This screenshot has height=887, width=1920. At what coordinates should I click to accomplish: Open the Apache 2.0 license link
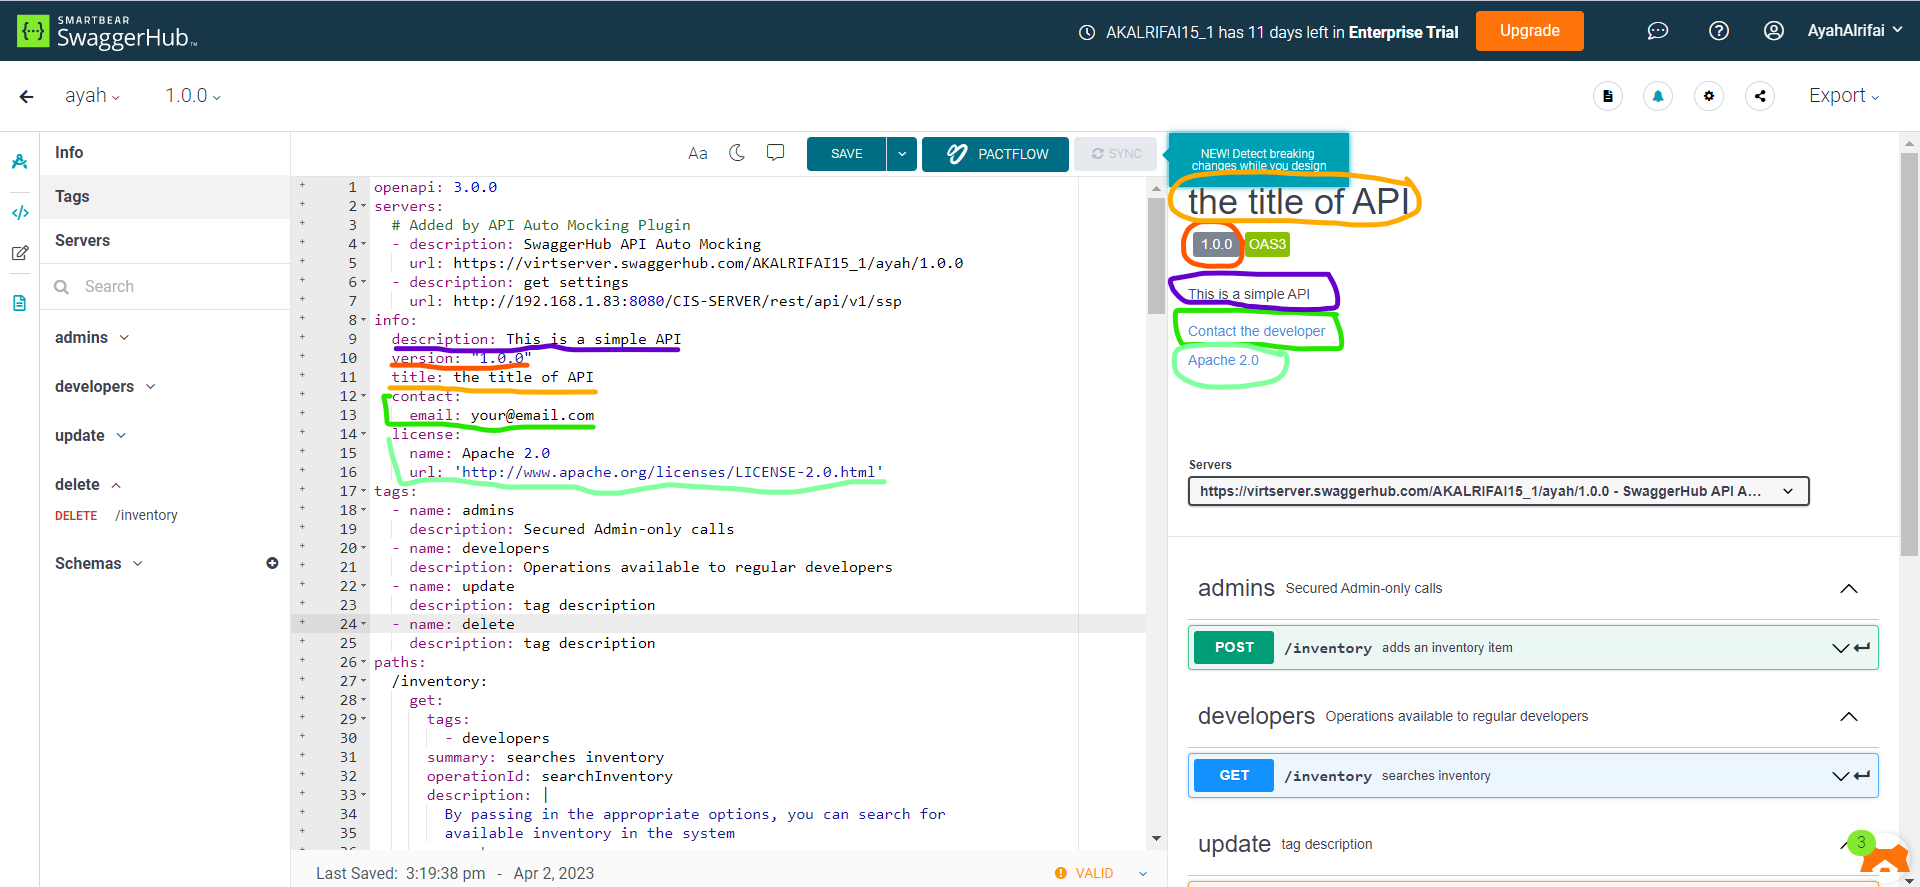pyautogui.click(x=1223, y=360)
